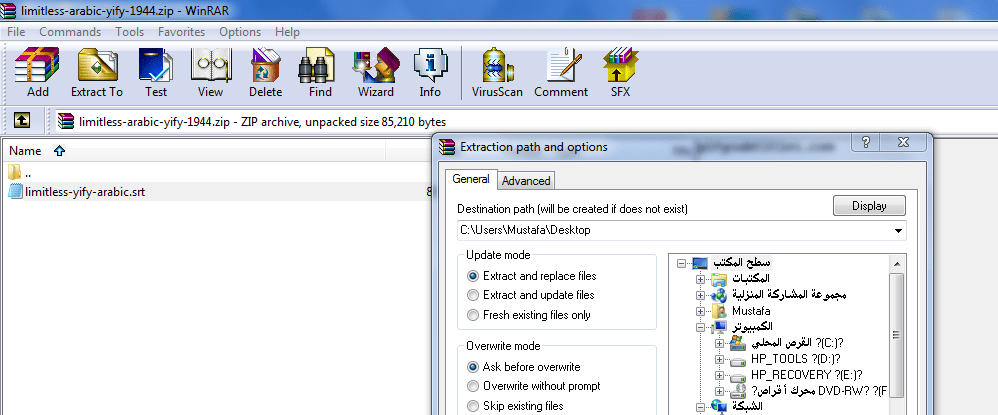Switch to the Advanced tab
998x415 pixels.
(526, 181)
